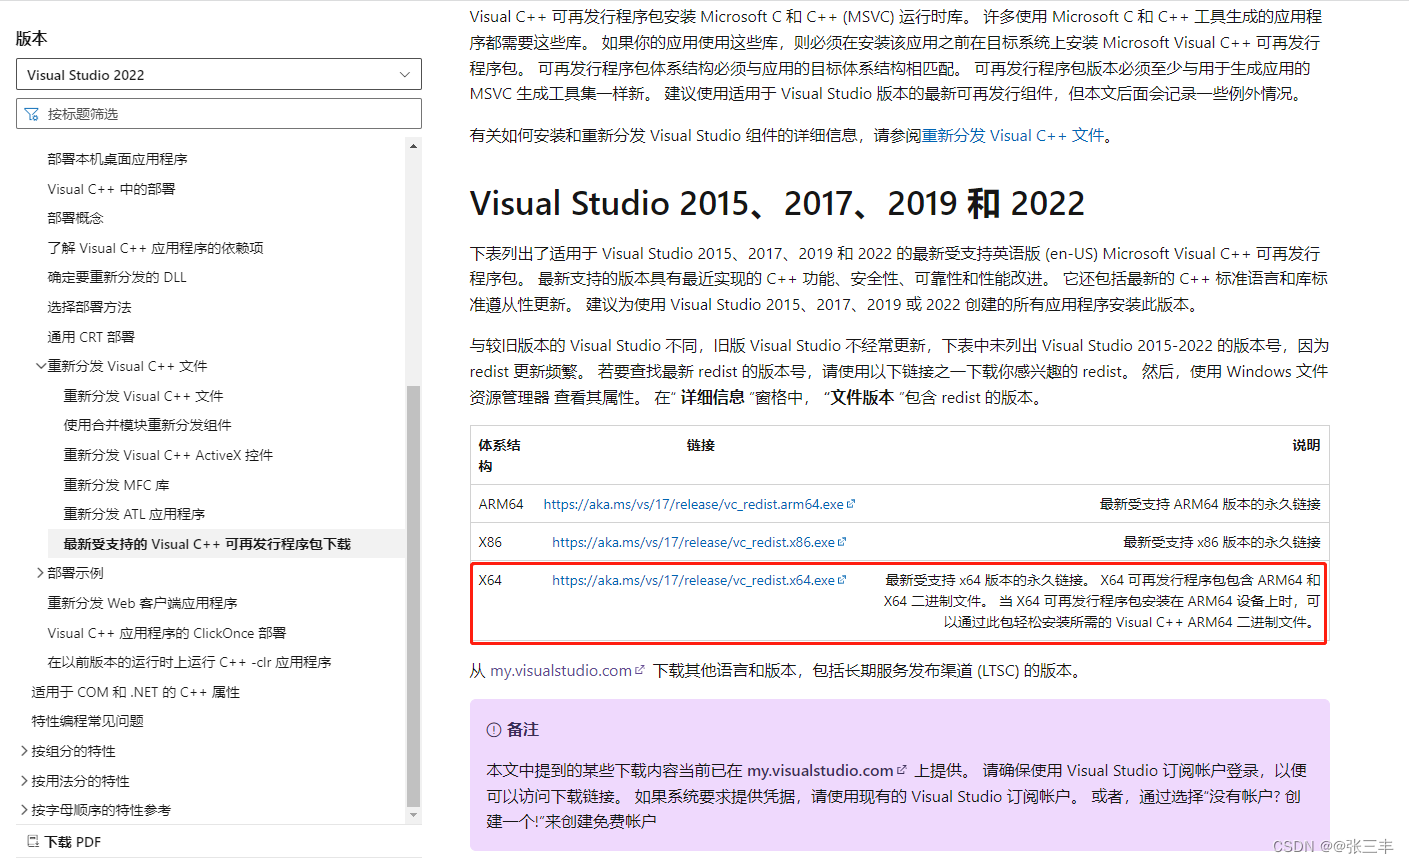Select 通用 CRT 部署 entry
This screenshot has height=864, width=1409.
pyautogui.click(x=91, y=337)
